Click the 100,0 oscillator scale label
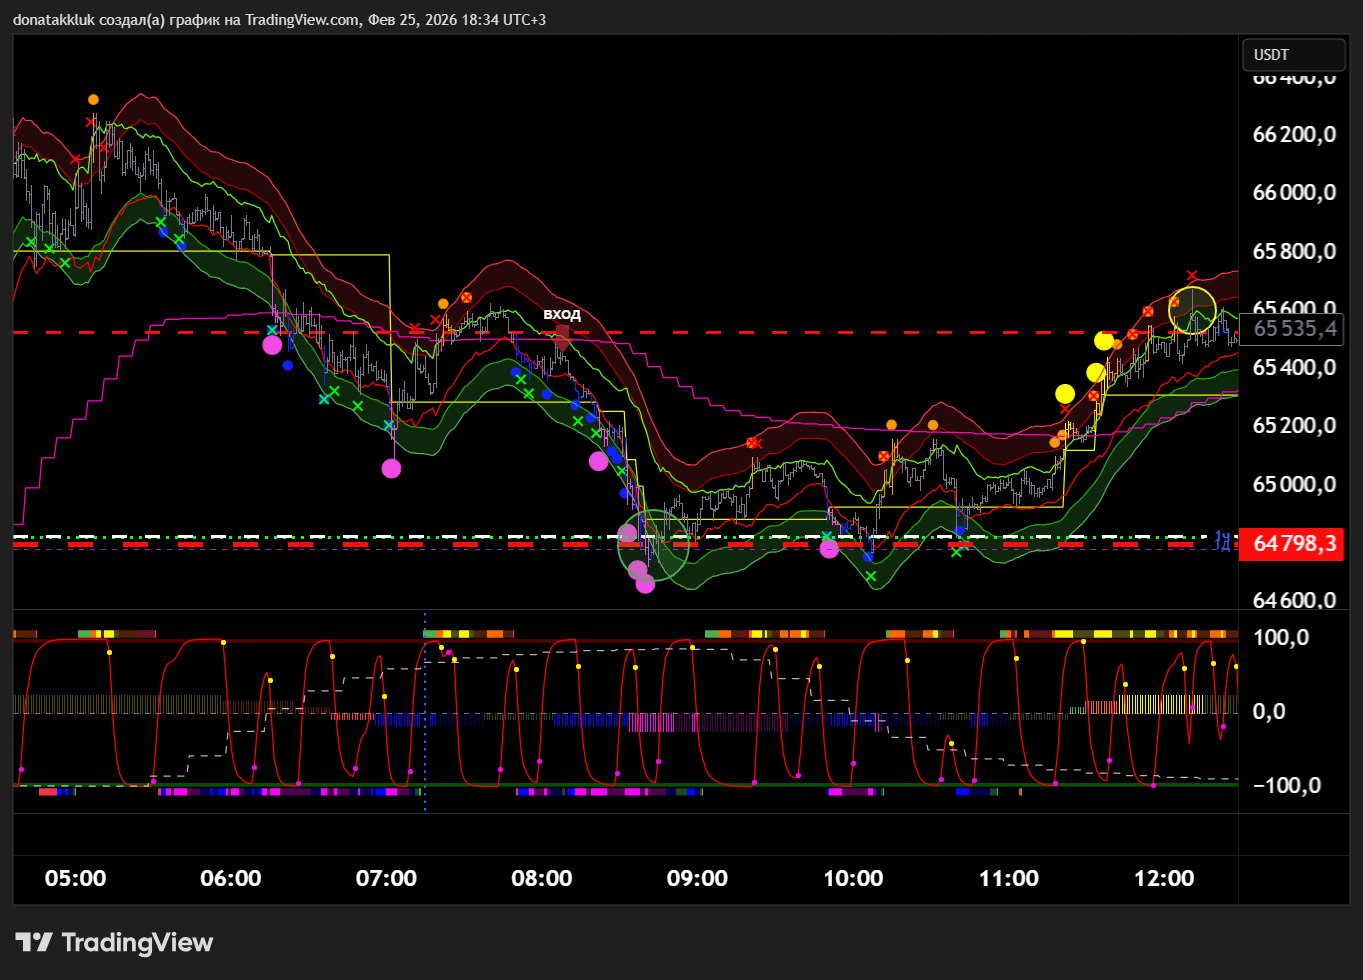Viewport: 1363px width, 980px height. pos(1280,637)
